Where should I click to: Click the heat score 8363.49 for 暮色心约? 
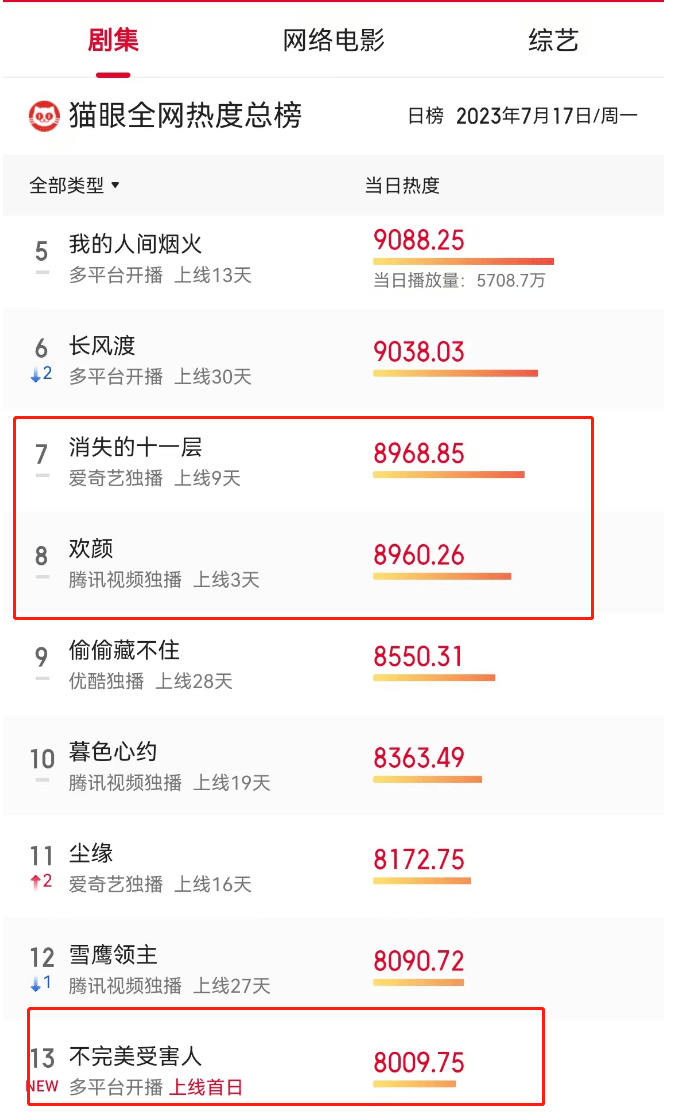pyautogui.click(x=419, y=758)
